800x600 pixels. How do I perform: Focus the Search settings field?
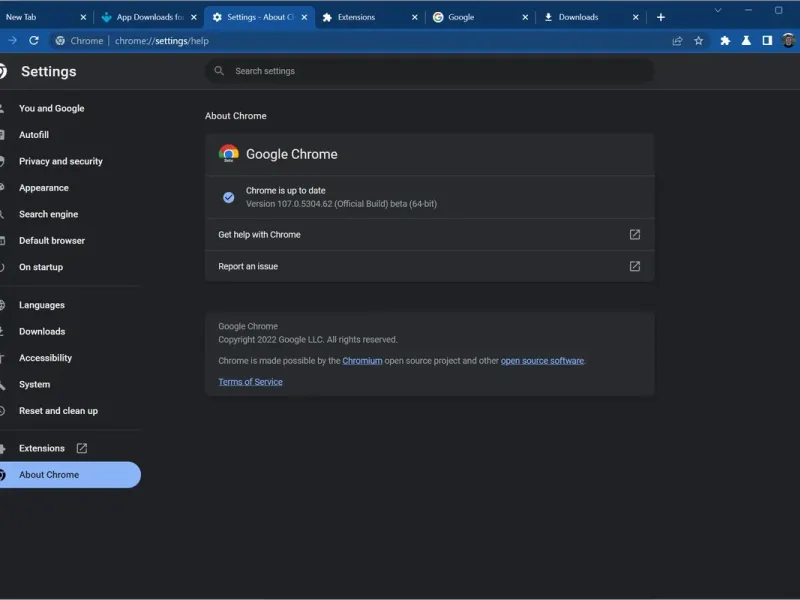coord(430,71)
